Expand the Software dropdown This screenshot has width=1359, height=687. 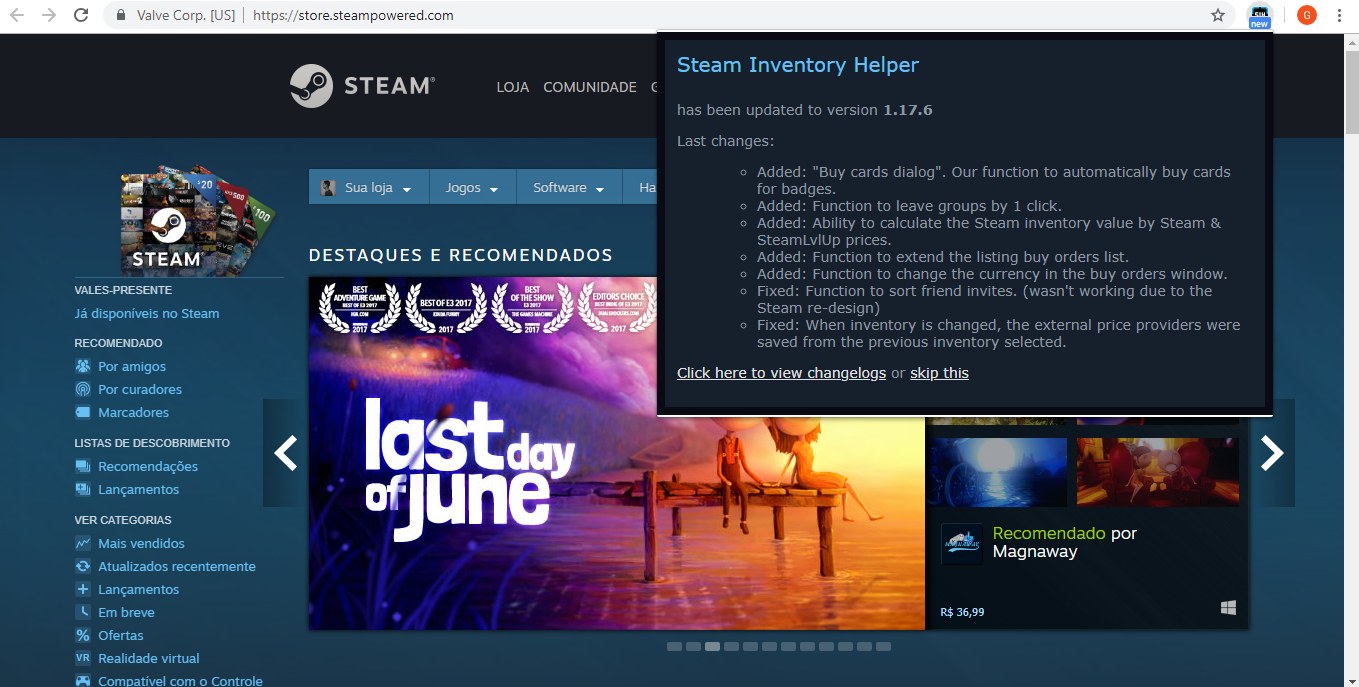[x=569, y=187]
